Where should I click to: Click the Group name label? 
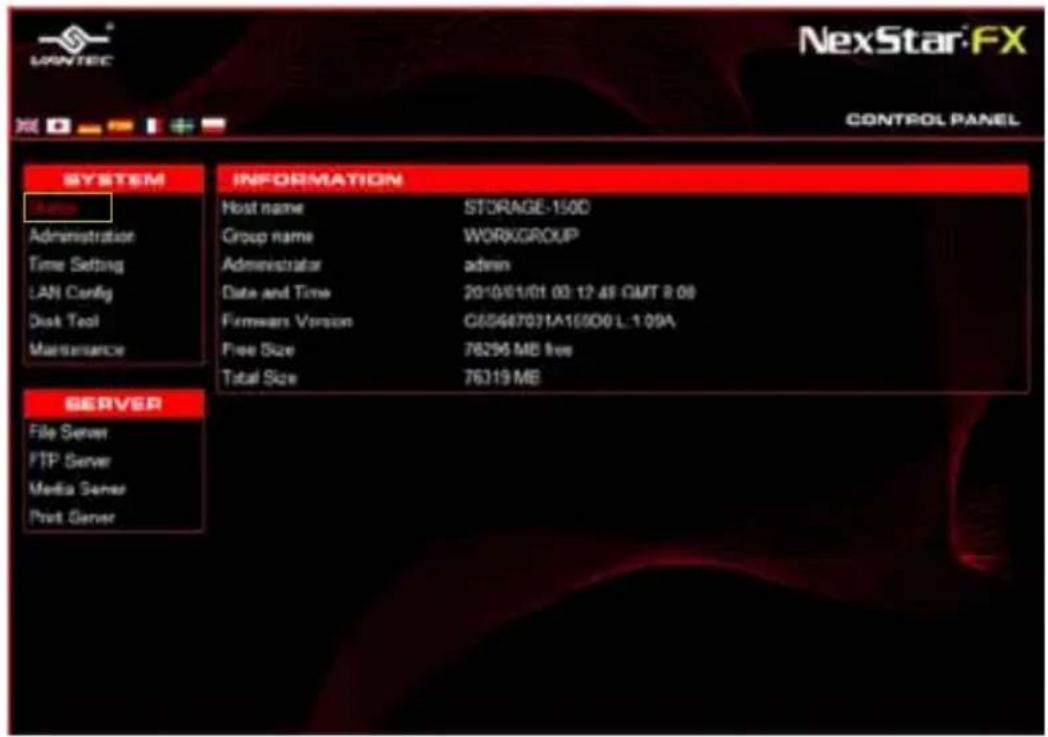(x=267, y=236)
